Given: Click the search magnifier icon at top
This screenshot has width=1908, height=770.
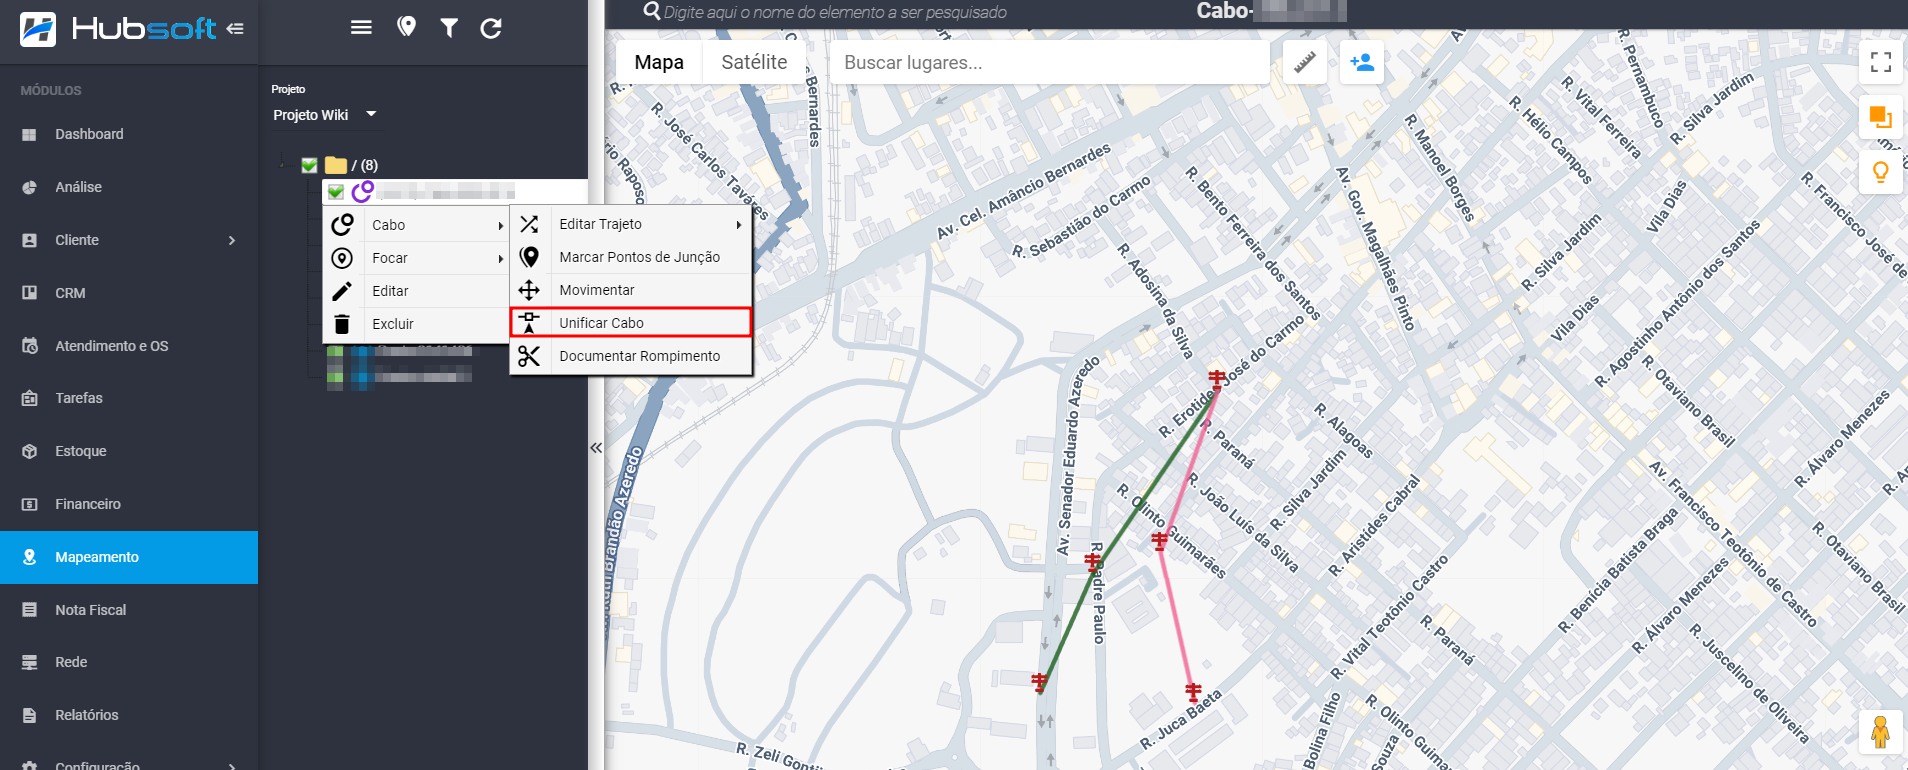Looking at the screenshot, I should (x=651, y=11).
